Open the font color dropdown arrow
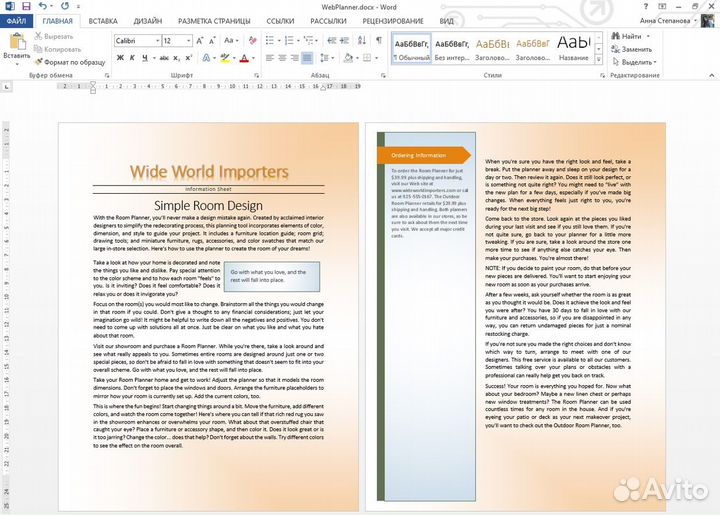 coord(253,58)
